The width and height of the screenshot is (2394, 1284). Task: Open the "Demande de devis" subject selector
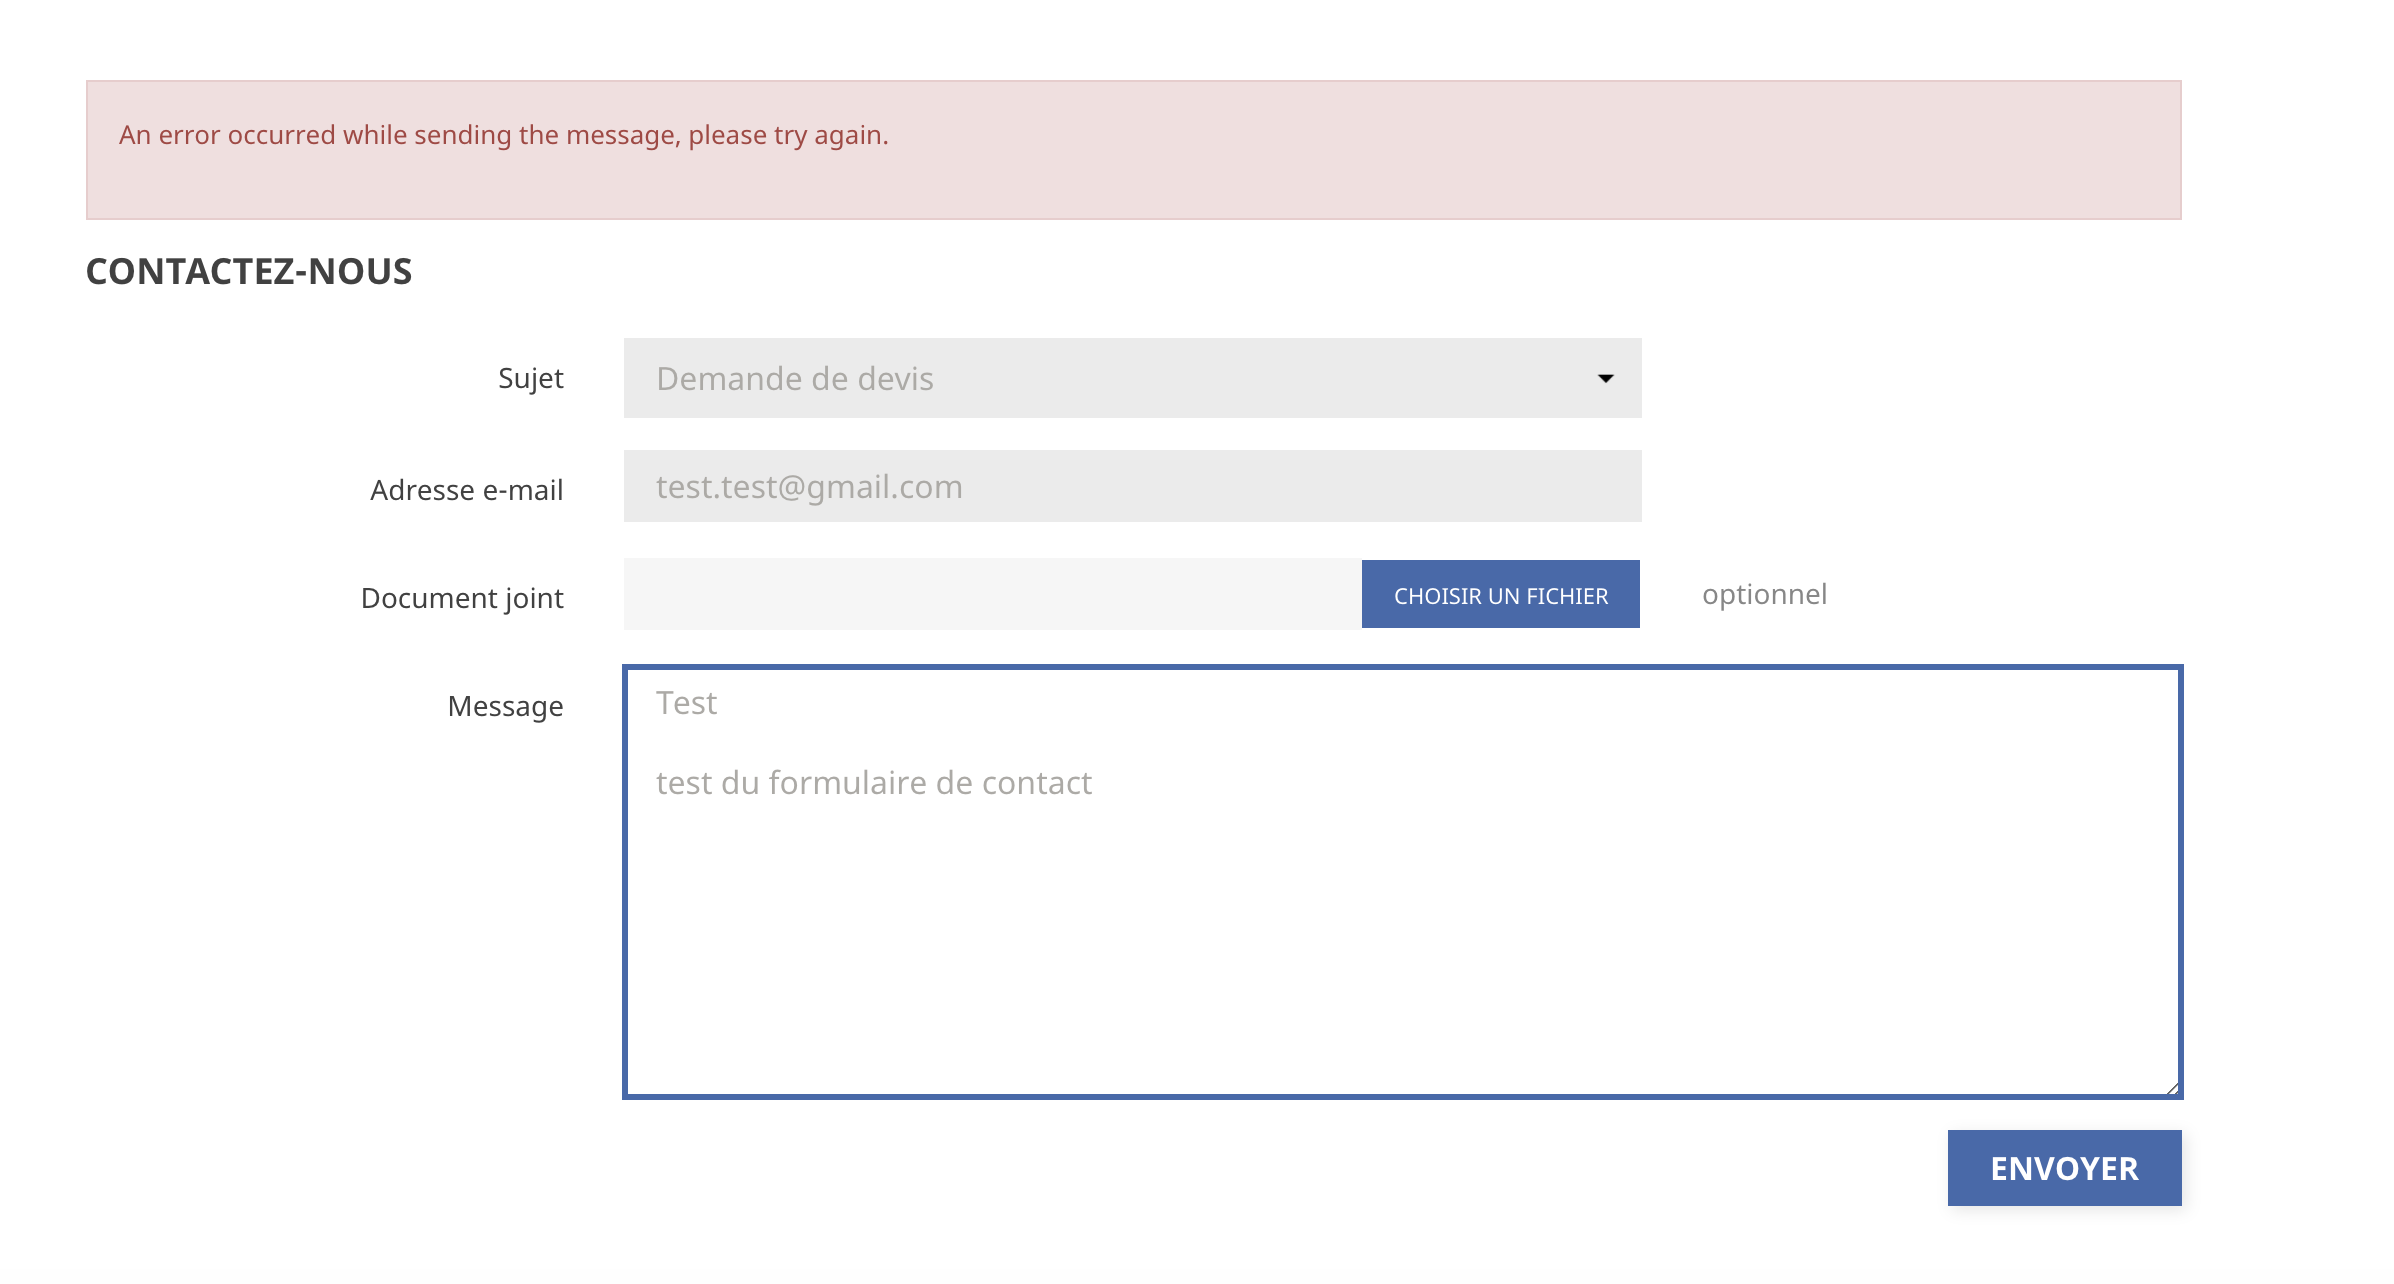[1130, 378]
